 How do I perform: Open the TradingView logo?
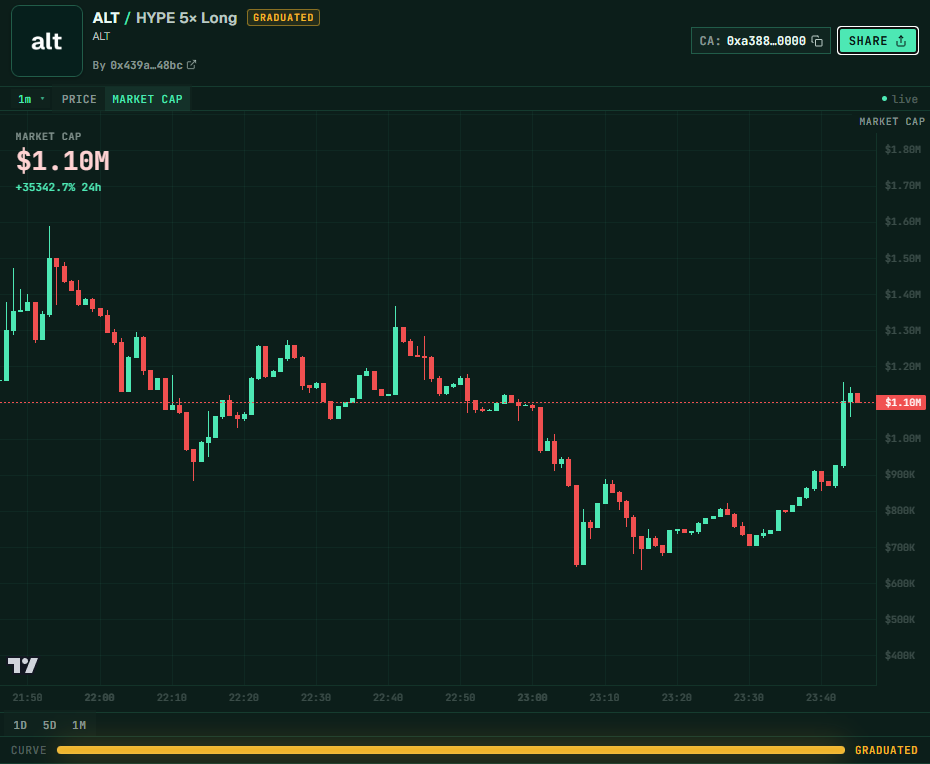click(23, 666)
